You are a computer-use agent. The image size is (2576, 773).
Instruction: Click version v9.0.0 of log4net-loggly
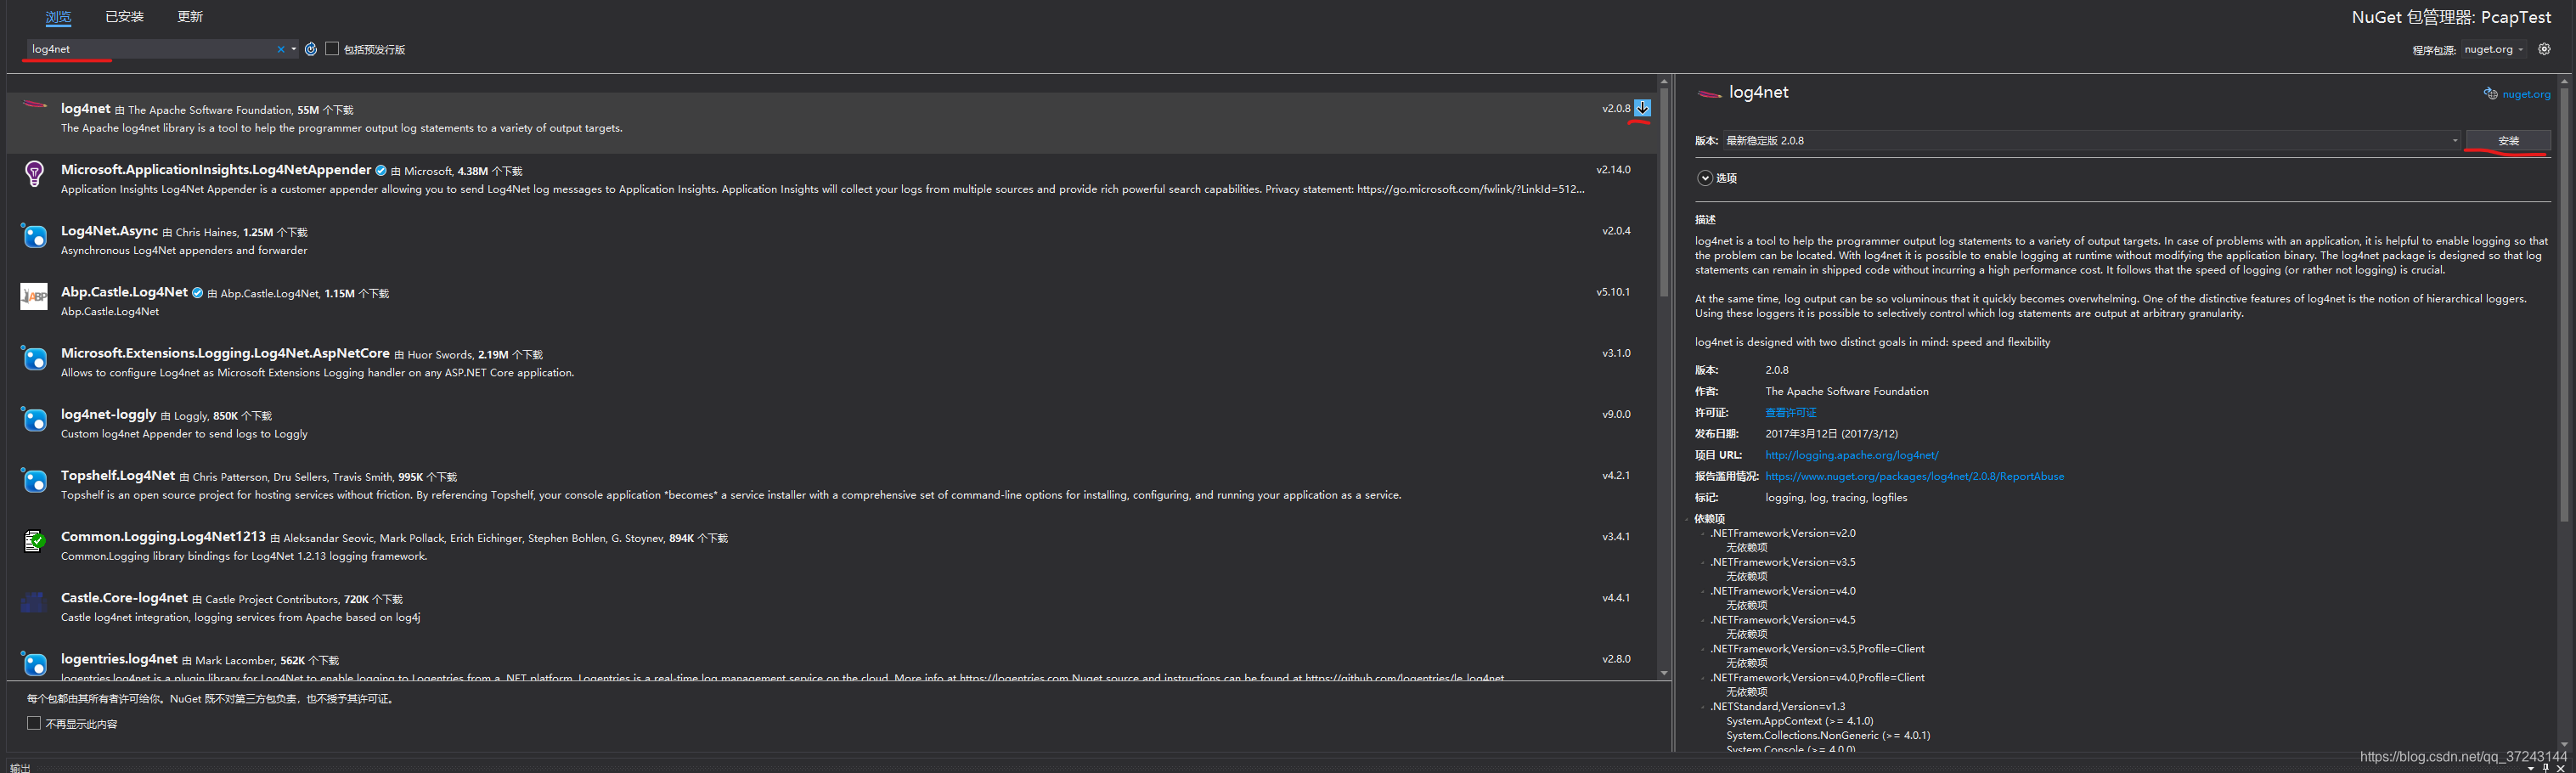click(1616, 414)
